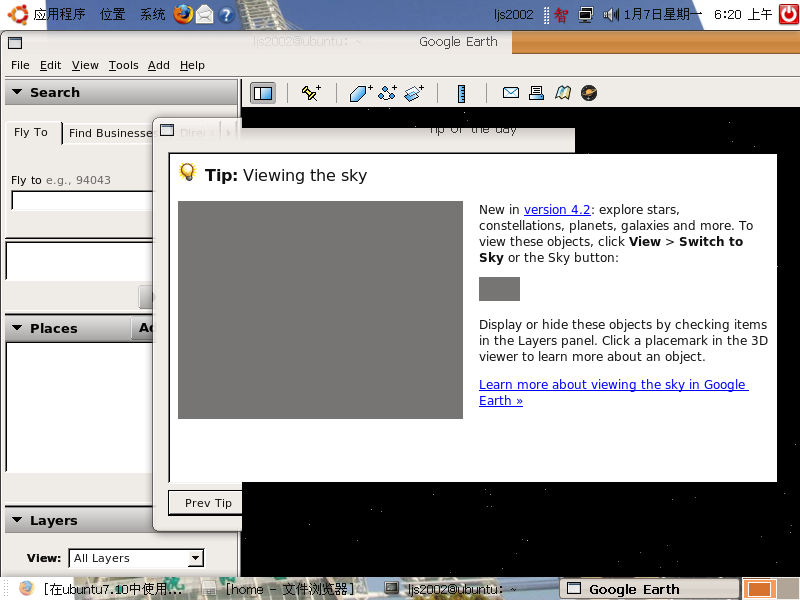Image resolution: width=800 pixels, height=600 pixels.
Task: Open the Add Image Overlay tool
Action: tap(415, 92)
